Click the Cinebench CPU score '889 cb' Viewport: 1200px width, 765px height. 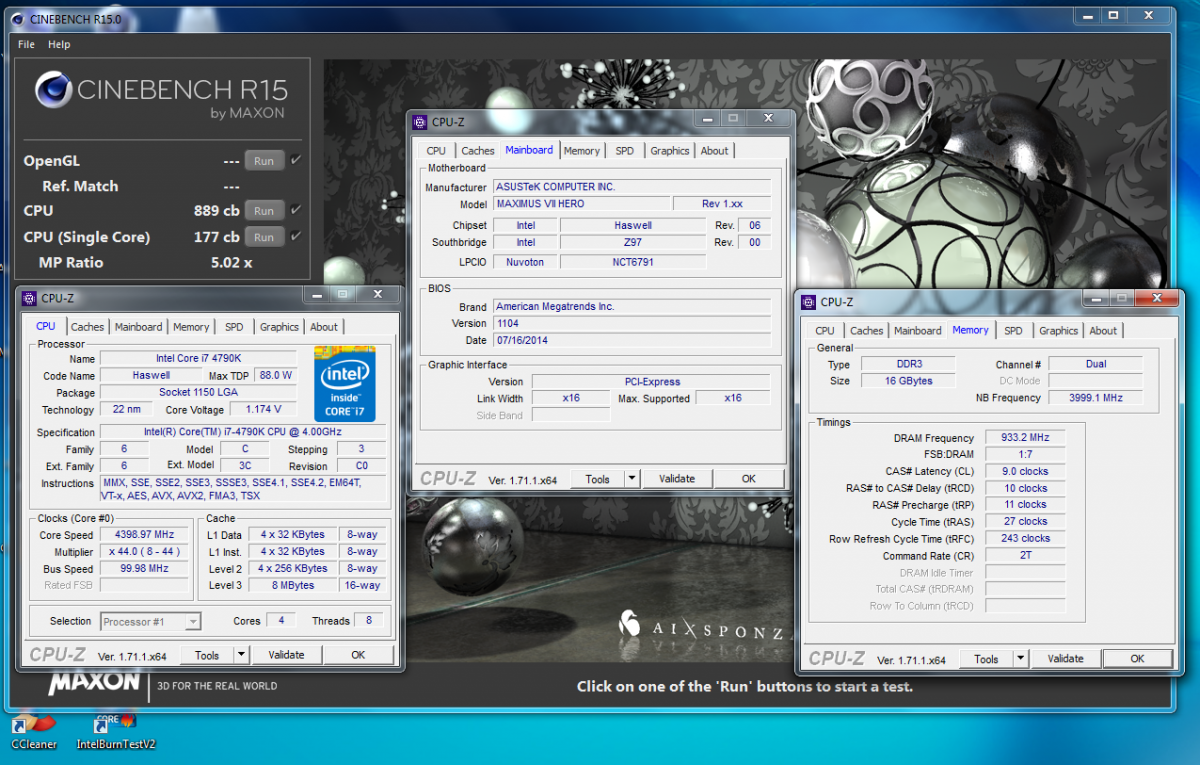[x=217, y=211]
